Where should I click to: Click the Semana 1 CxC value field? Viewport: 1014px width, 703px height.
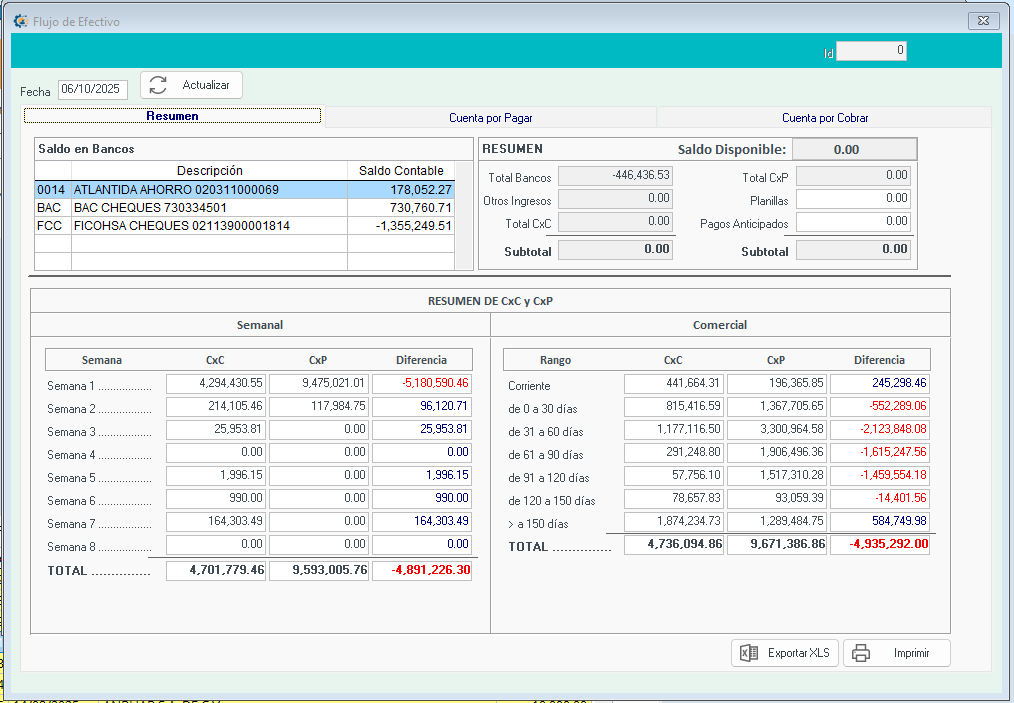click(x=216, y=383)
